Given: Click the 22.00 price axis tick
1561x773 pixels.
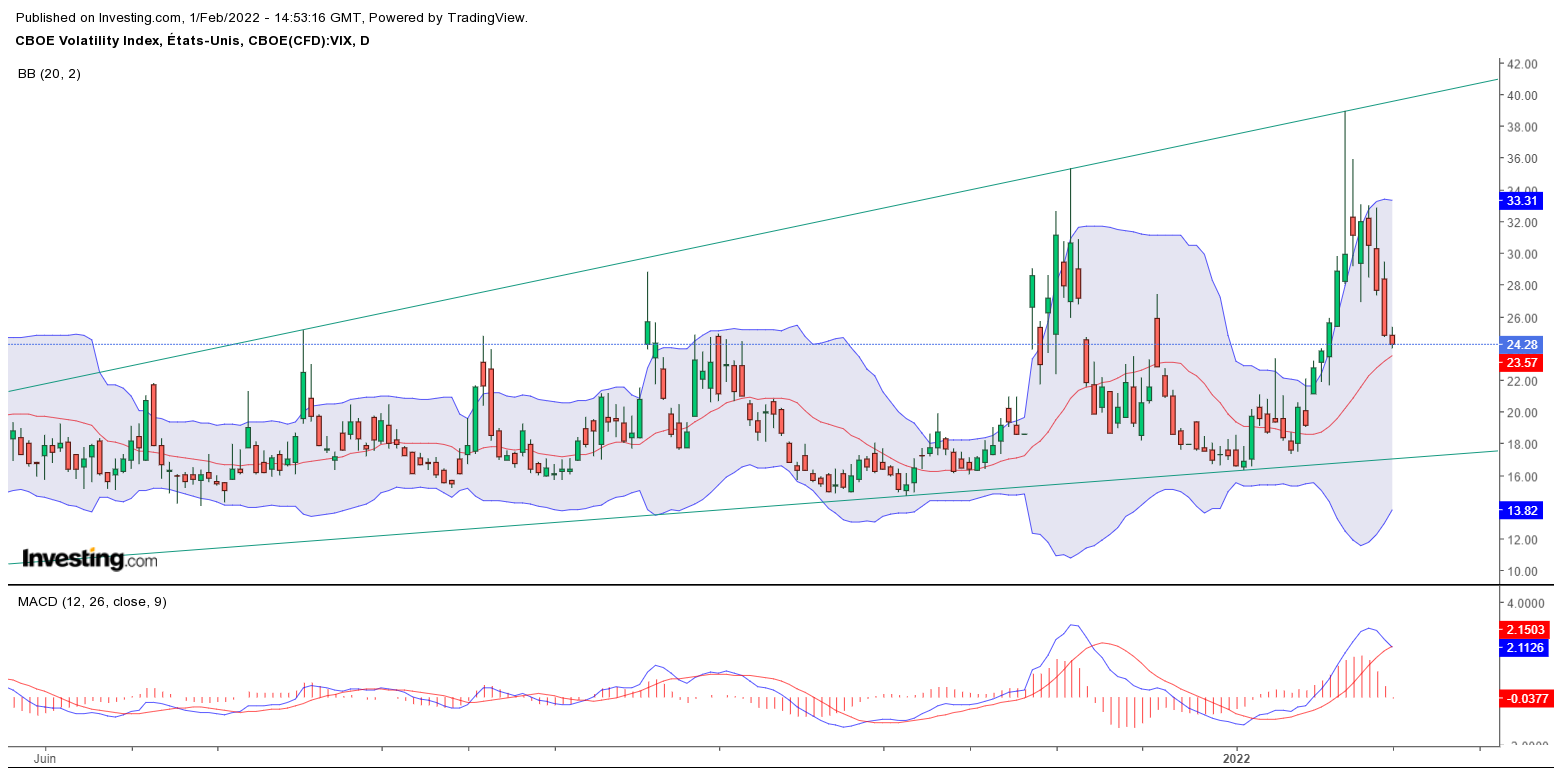Looking at the screenshot, I should (x=1521, y=381).
